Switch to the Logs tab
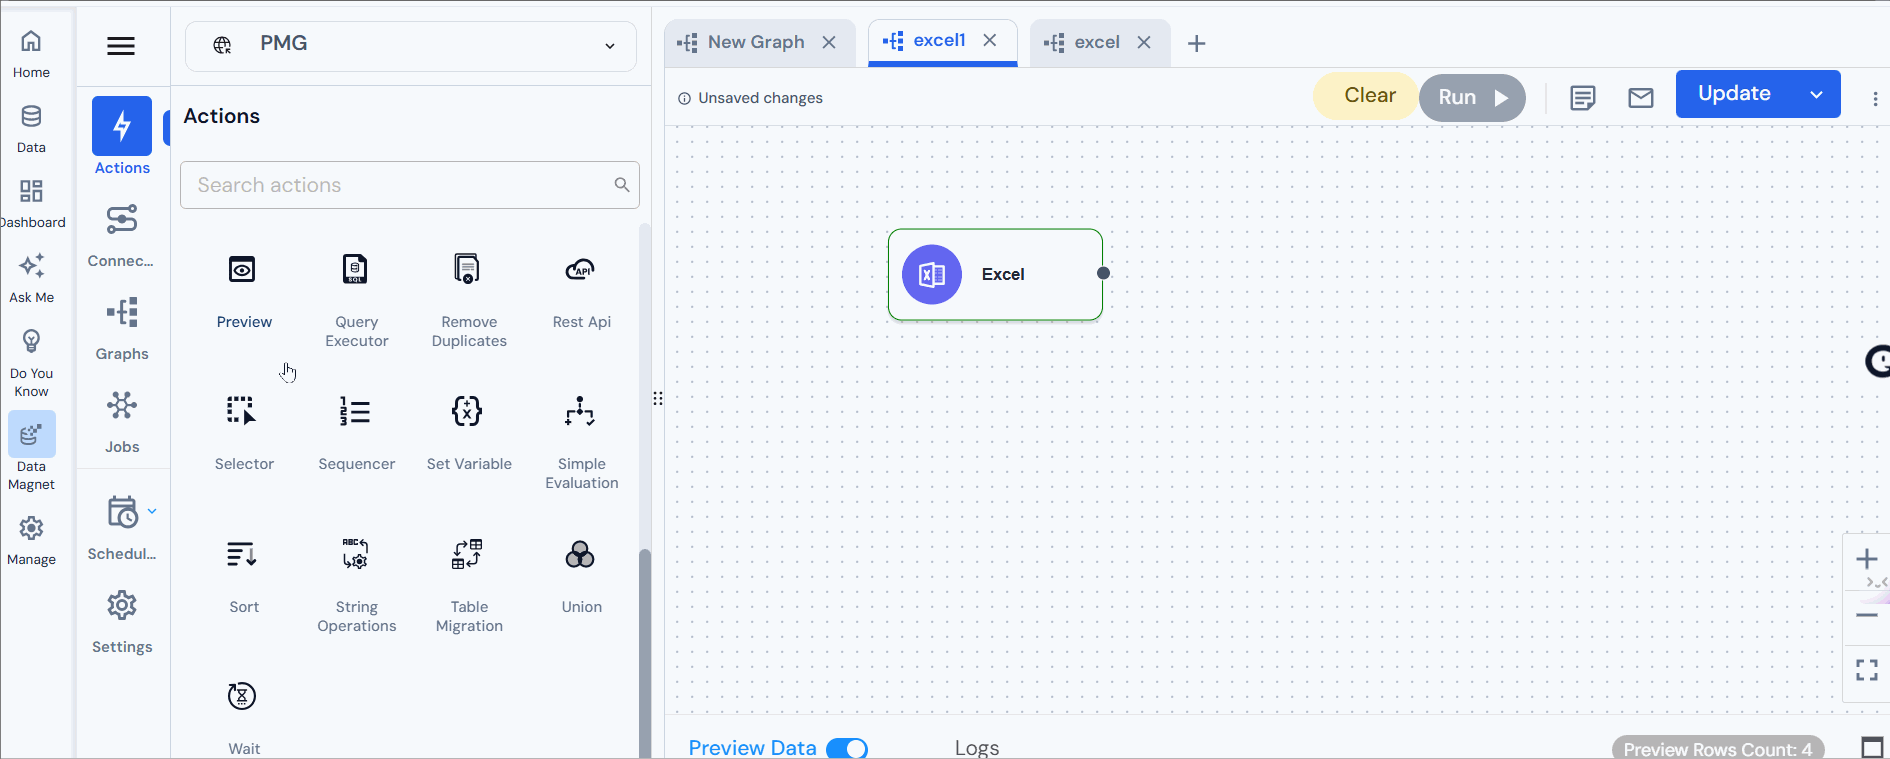Viewport: 1890px width, 759px height. pos(976,748)
